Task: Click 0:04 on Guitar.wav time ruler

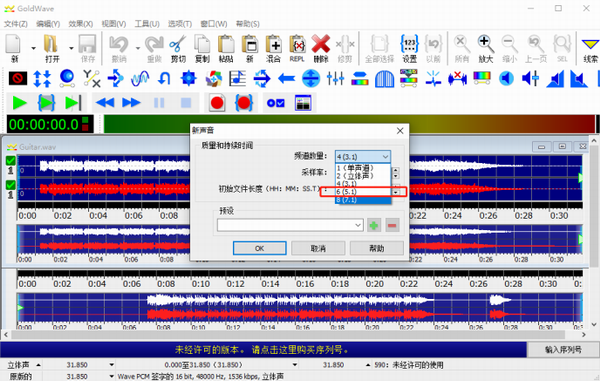Action: (98, 216)
